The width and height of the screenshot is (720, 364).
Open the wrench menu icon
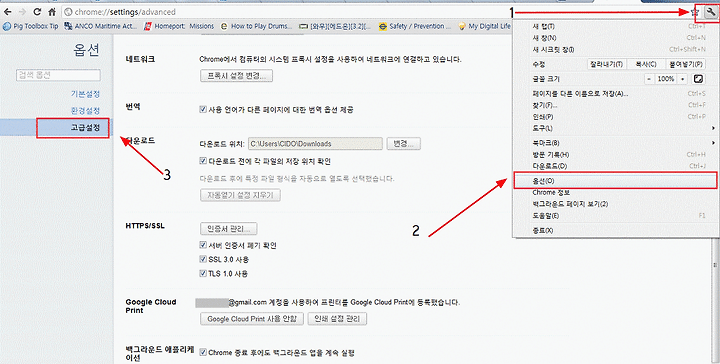pos(710,12)
